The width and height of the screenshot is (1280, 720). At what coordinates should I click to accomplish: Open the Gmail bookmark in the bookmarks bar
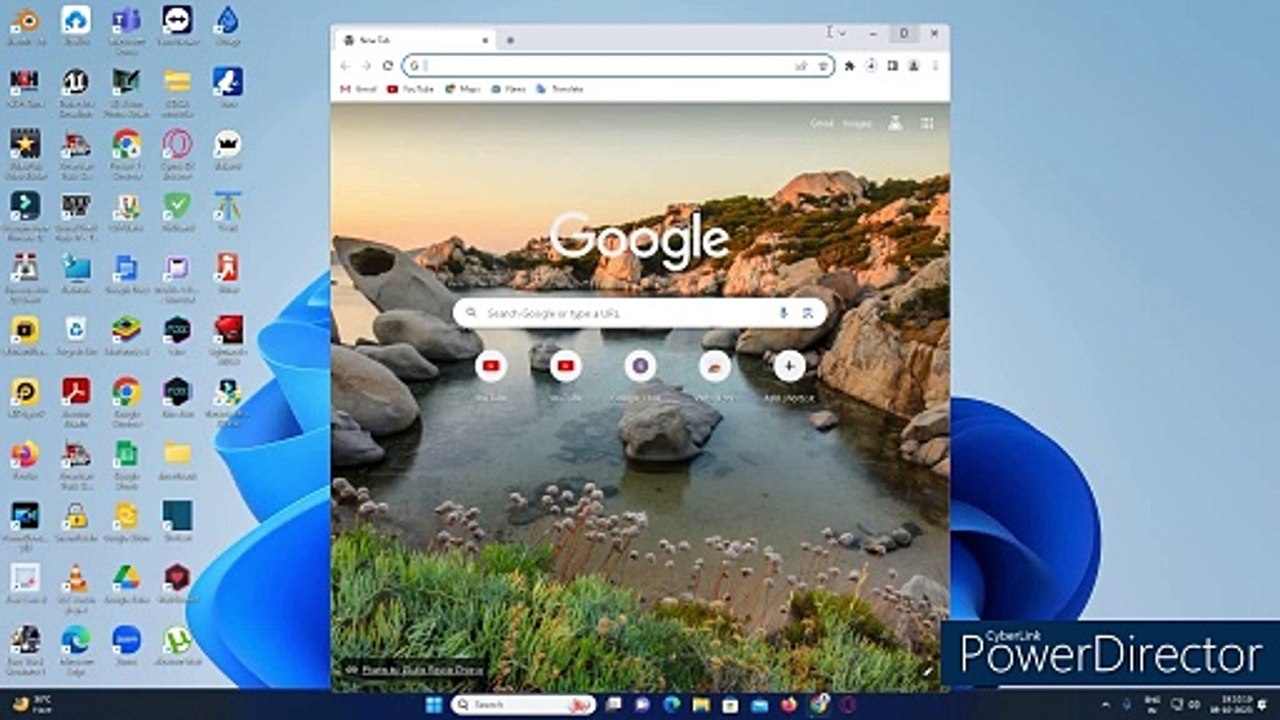pyautogui.click(x=359, y=89)
